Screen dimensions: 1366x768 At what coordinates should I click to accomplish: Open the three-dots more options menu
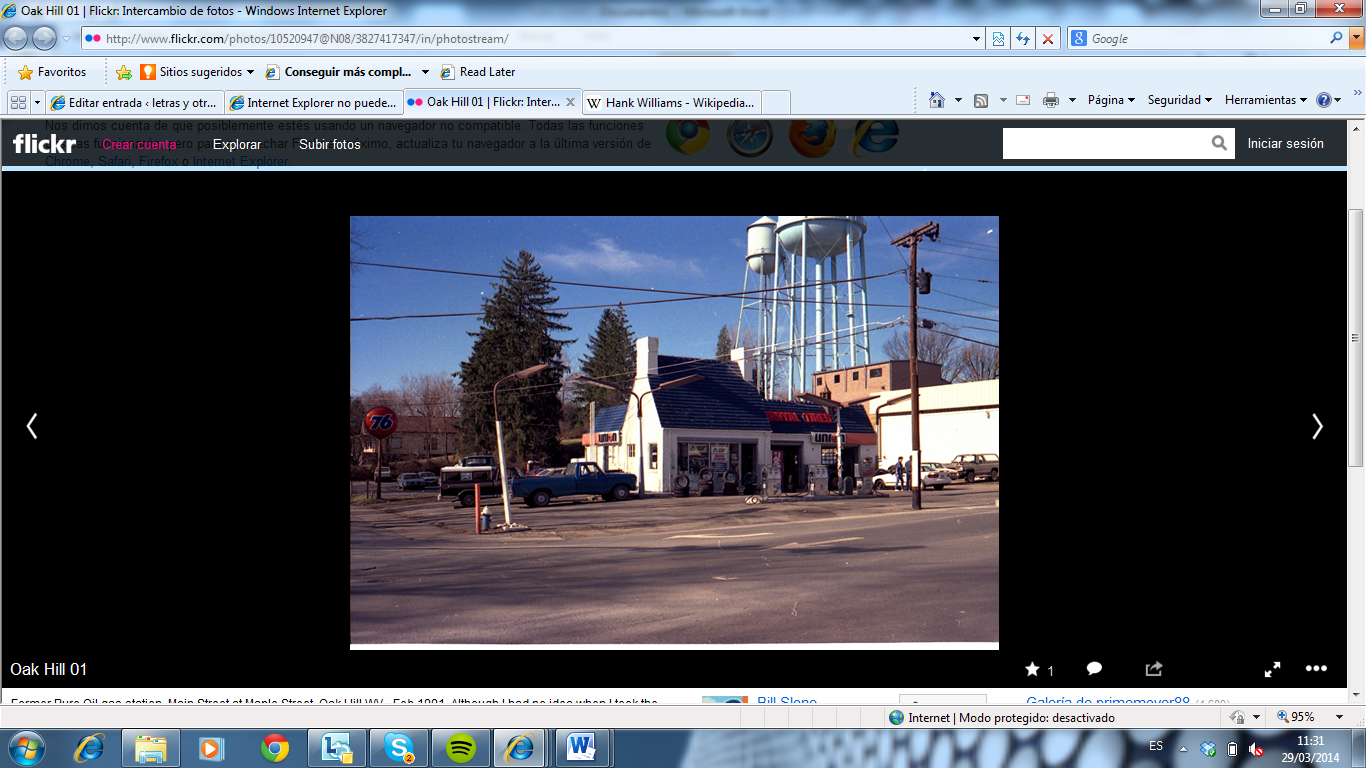[1316, 669]
